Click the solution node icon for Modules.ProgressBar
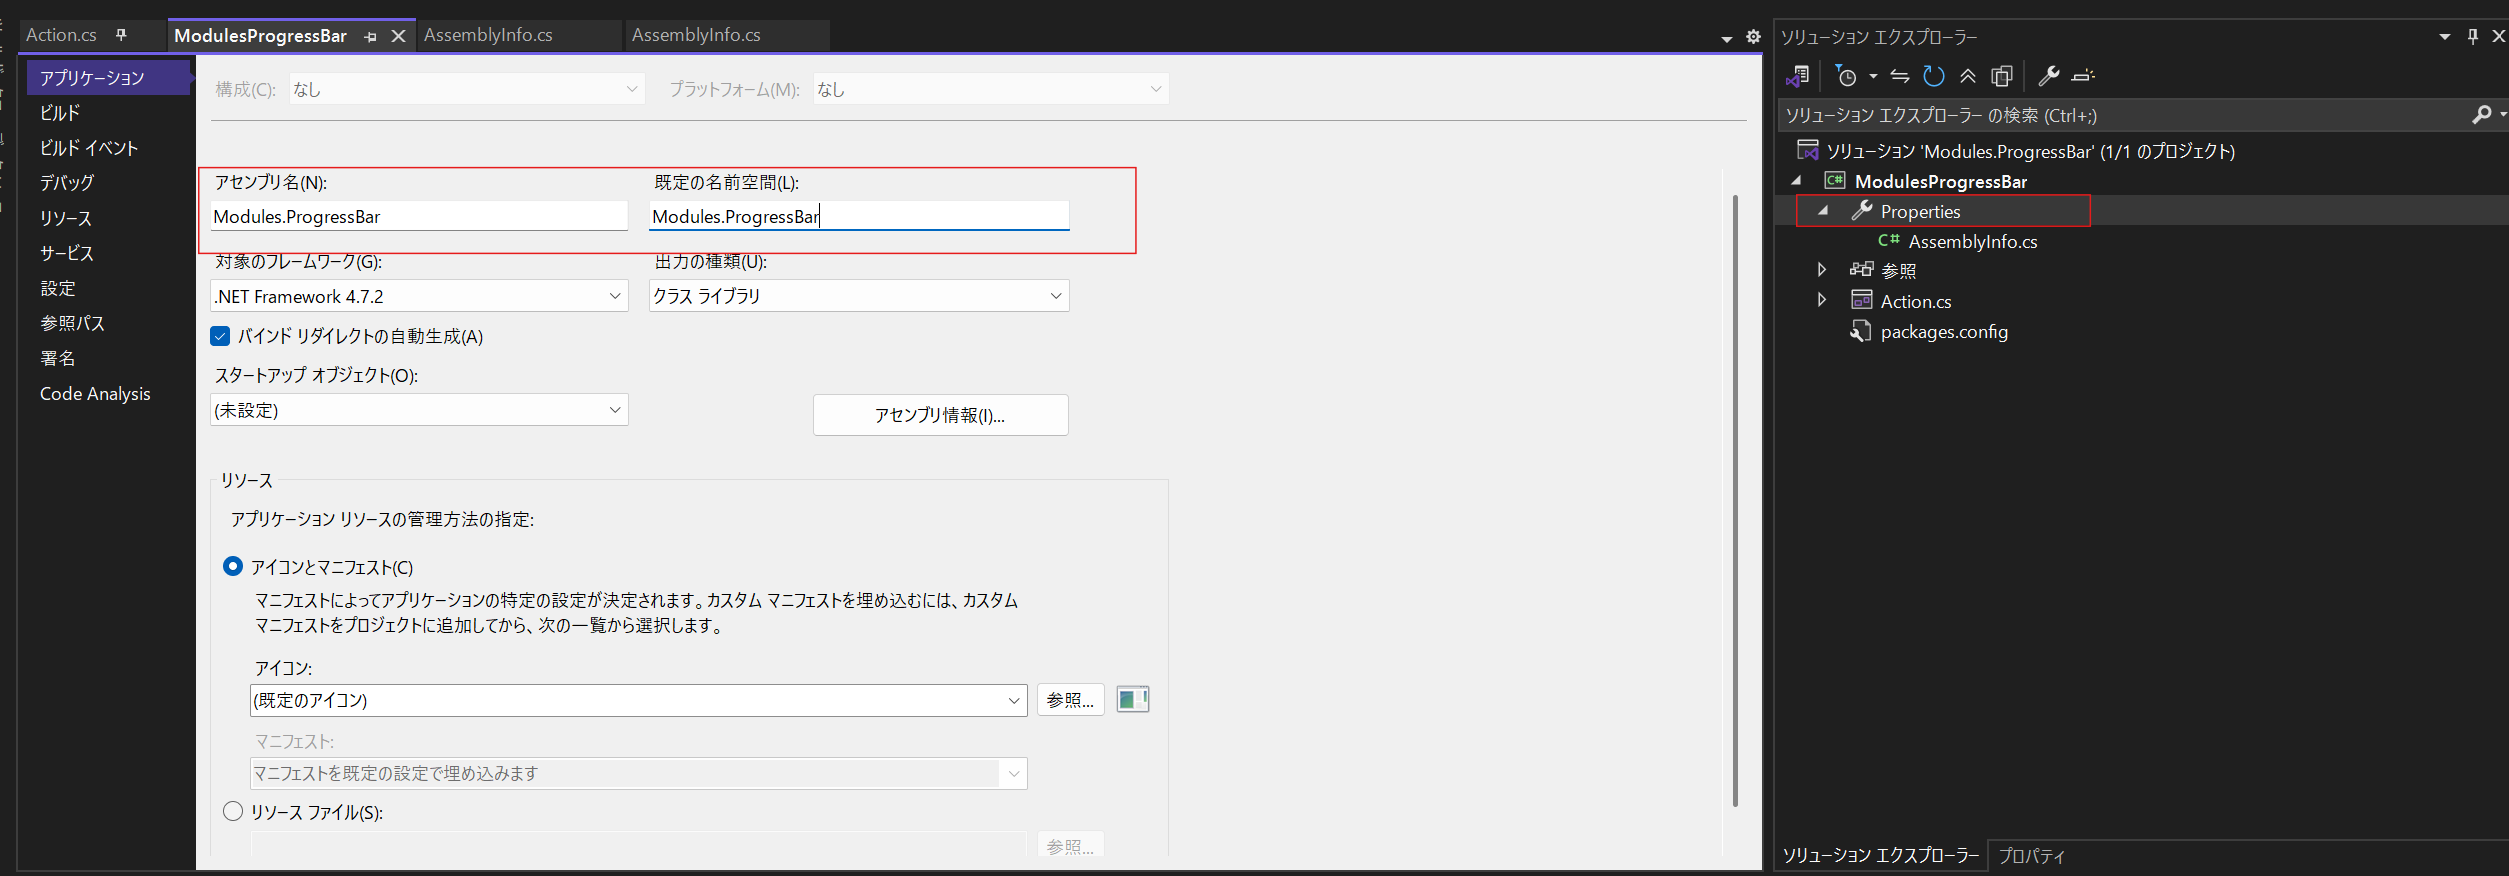Screen dimensions: 2509x876 pyautogui.click(x=1808, y=151)
